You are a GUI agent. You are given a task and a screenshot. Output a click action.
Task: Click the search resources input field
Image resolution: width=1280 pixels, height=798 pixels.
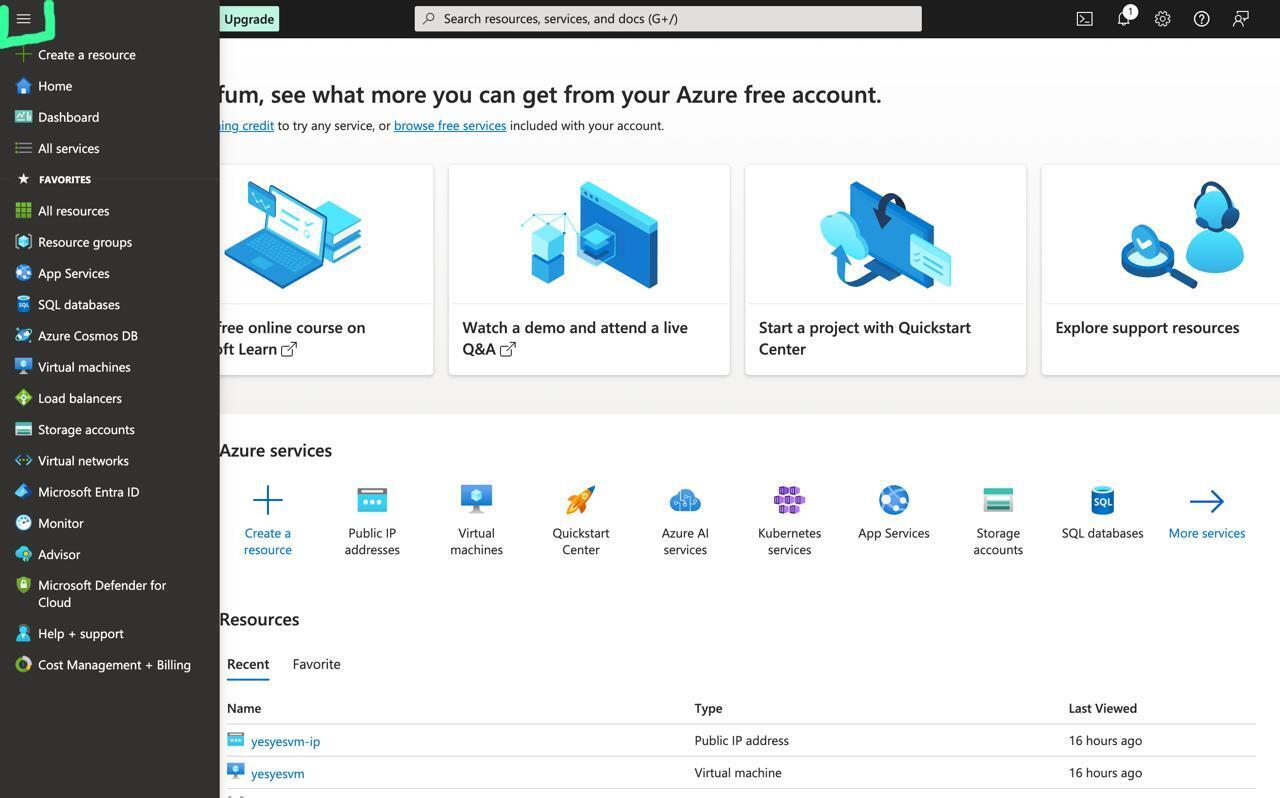[668, 19]
